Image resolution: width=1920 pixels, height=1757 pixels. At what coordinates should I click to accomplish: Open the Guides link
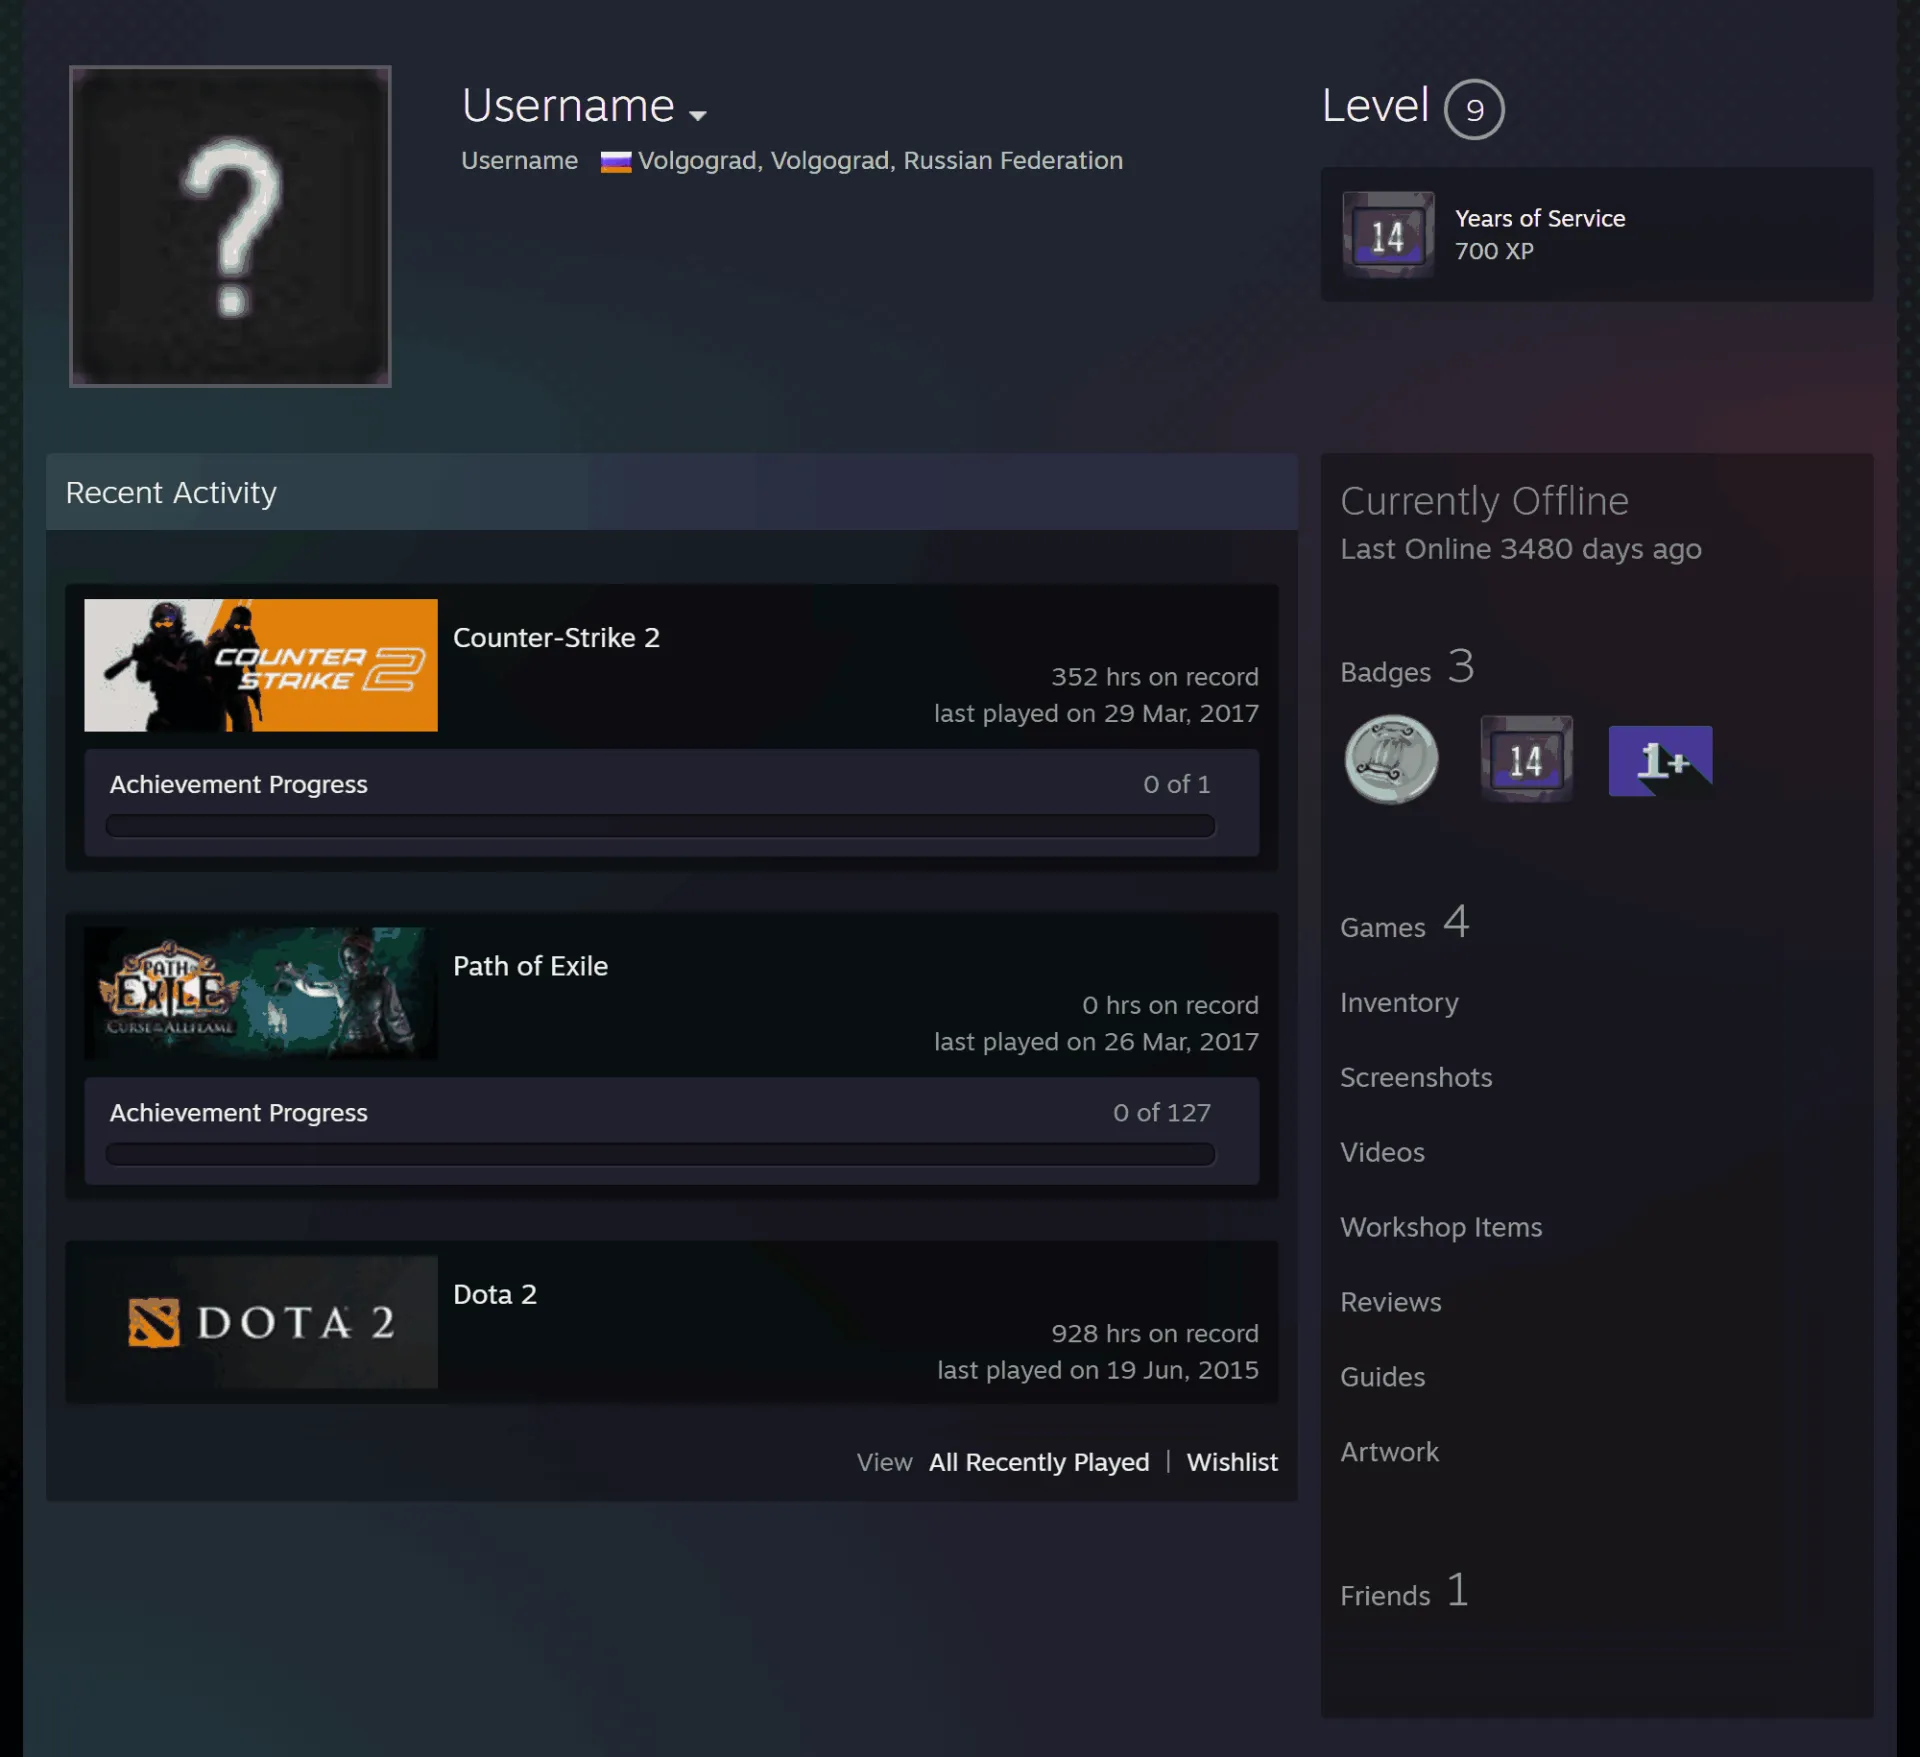click(x=1382, y=1377)
